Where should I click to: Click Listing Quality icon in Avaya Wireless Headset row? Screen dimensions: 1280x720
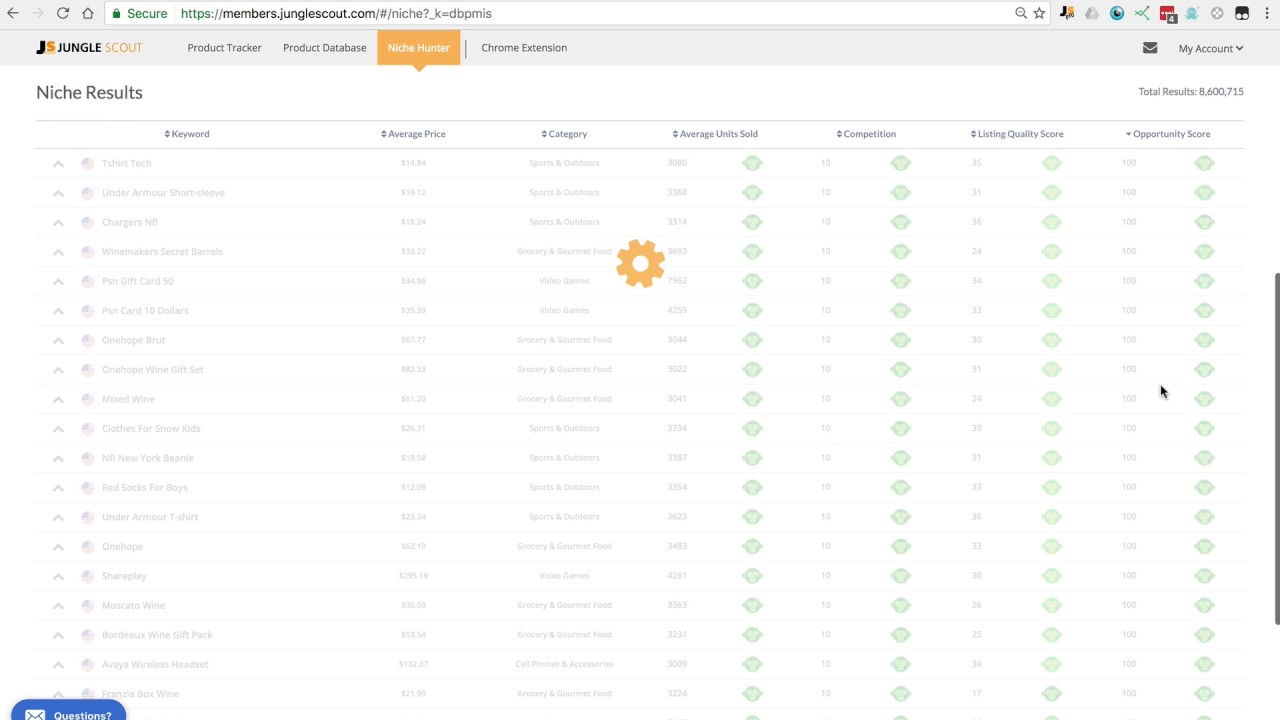click(1051, 664)
